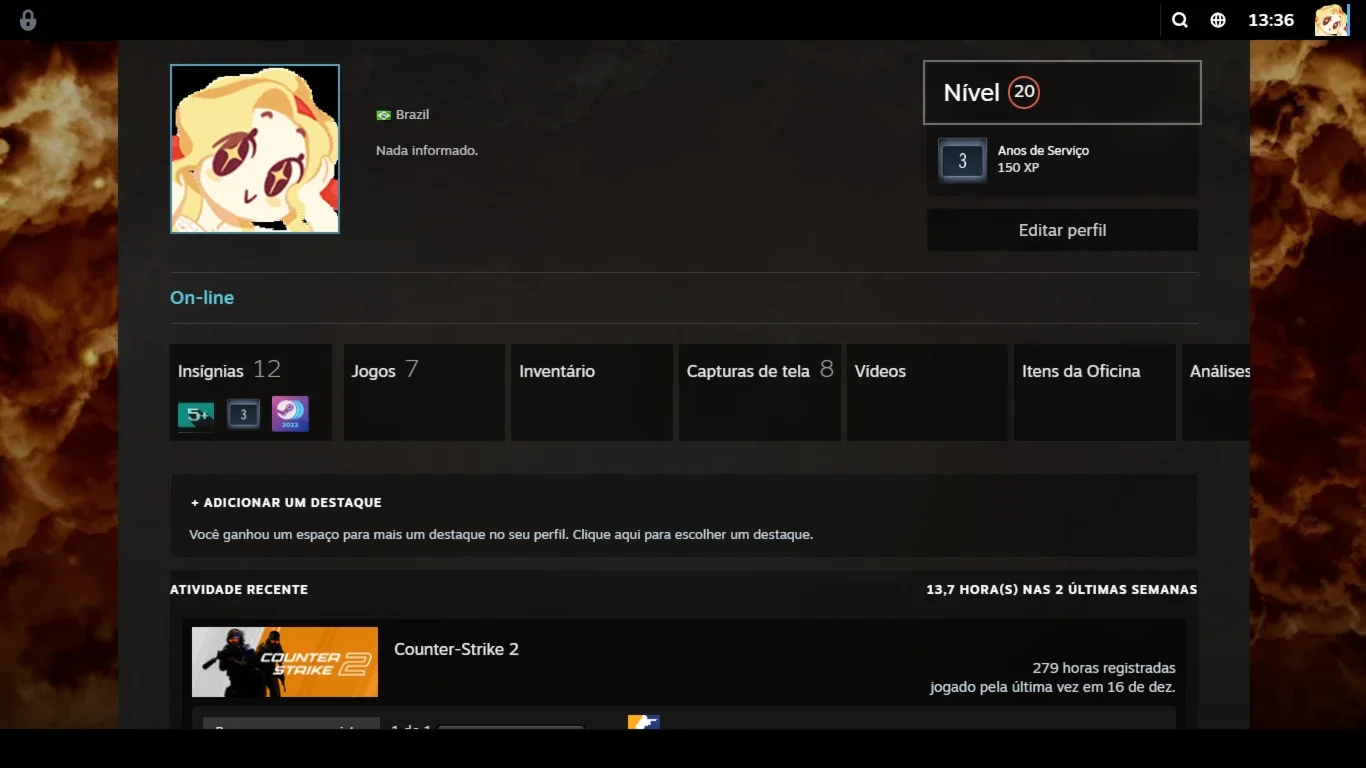
Task: Open the Counter-Strike 2 game banner
Action: point(285,662)
